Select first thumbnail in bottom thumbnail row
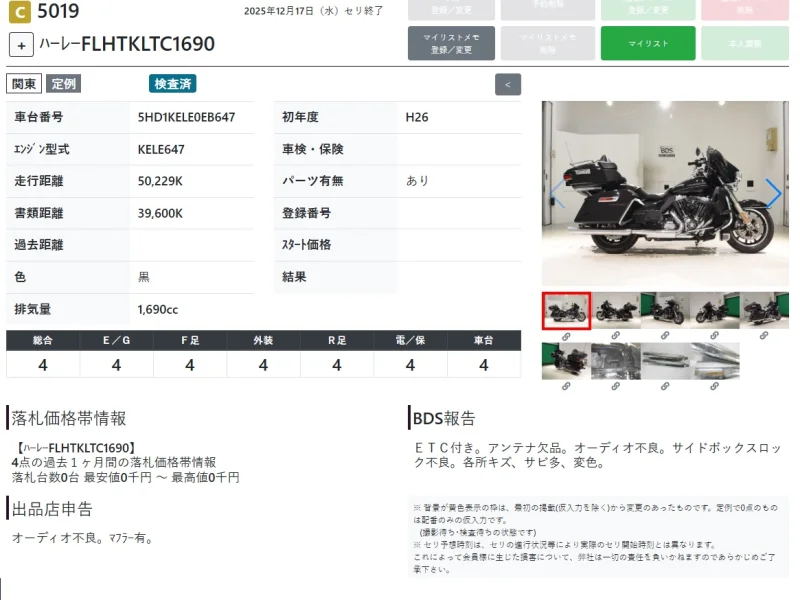This screenshot has width=800, height=600. point(566,361)
